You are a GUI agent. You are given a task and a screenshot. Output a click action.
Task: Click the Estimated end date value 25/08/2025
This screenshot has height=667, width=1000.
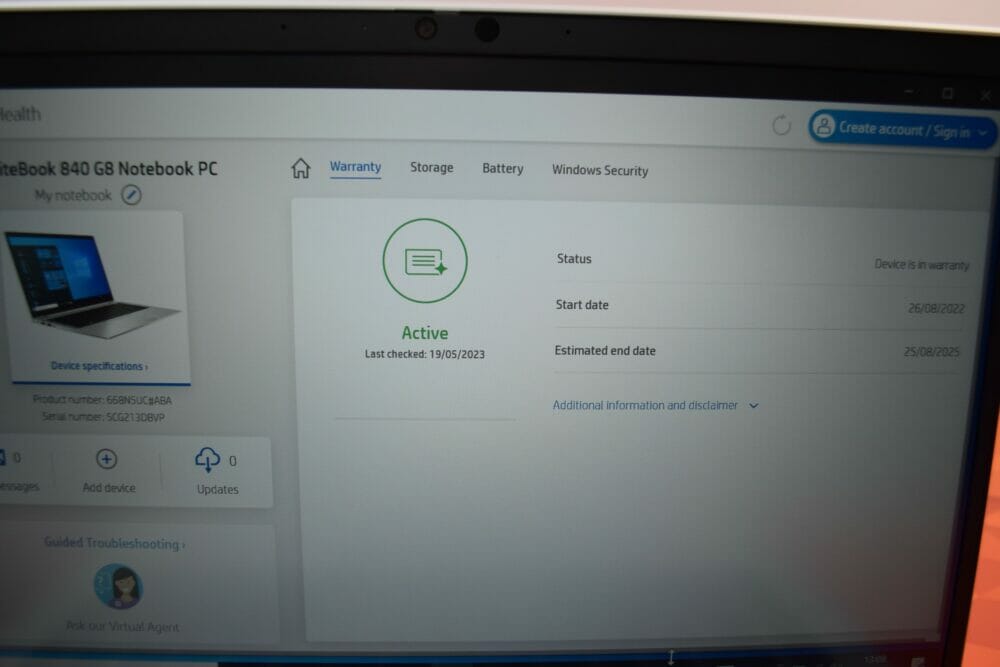coord(932,351)
